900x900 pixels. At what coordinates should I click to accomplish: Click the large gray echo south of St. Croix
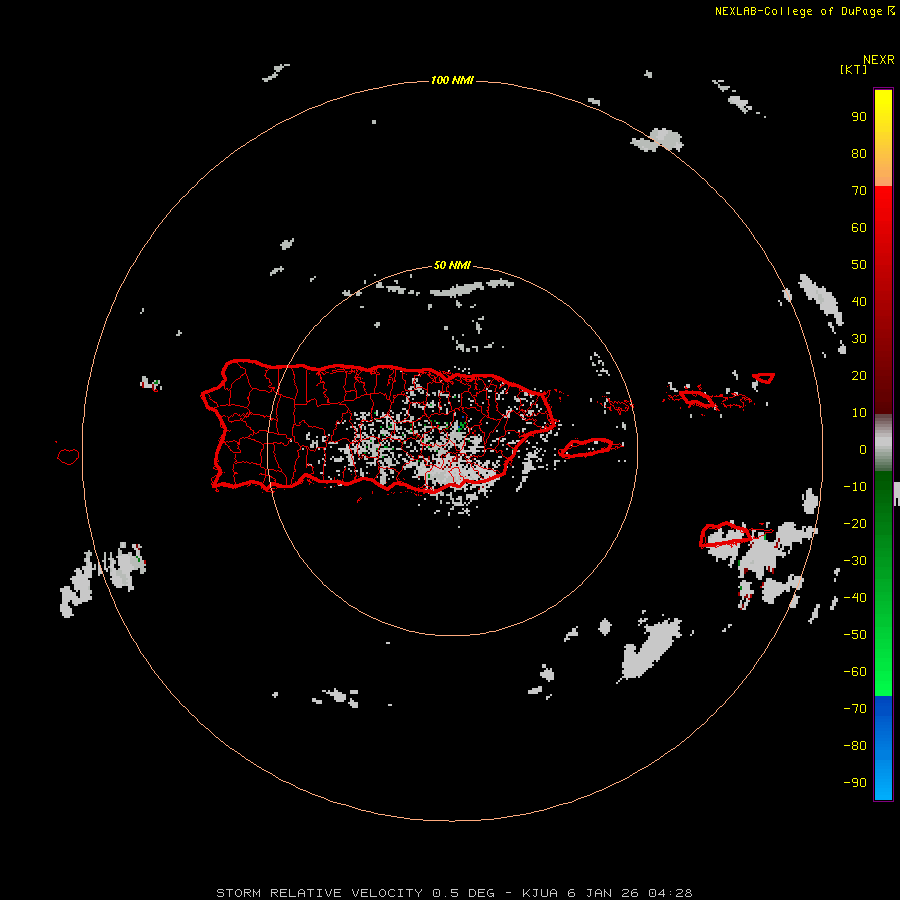(650, 651)
